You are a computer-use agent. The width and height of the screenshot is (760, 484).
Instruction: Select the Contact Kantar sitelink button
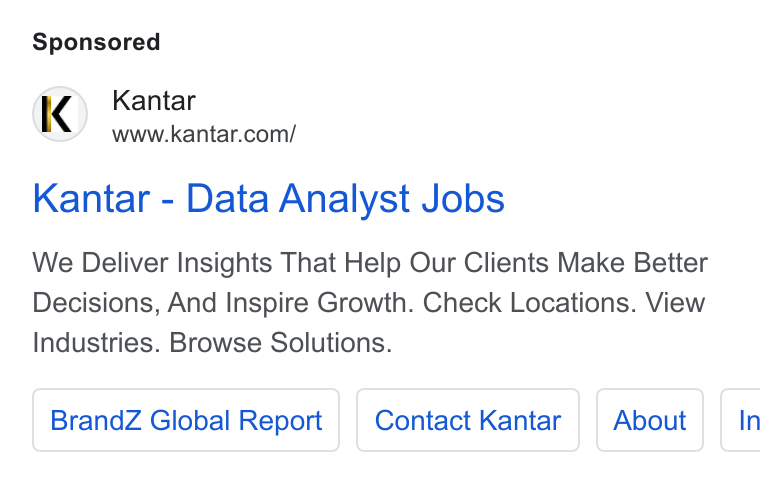click(x=468, y=420)
